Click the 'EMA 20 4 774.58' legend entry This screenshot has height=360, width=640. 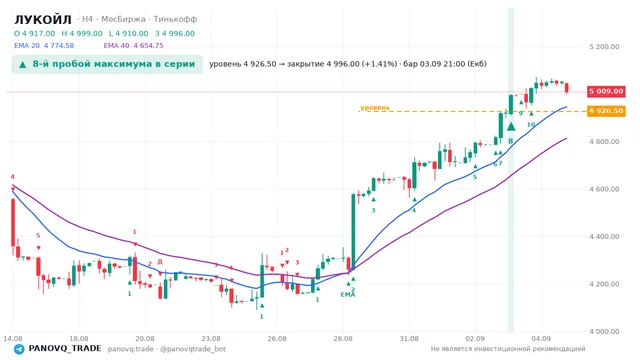[x=44, y=46]
